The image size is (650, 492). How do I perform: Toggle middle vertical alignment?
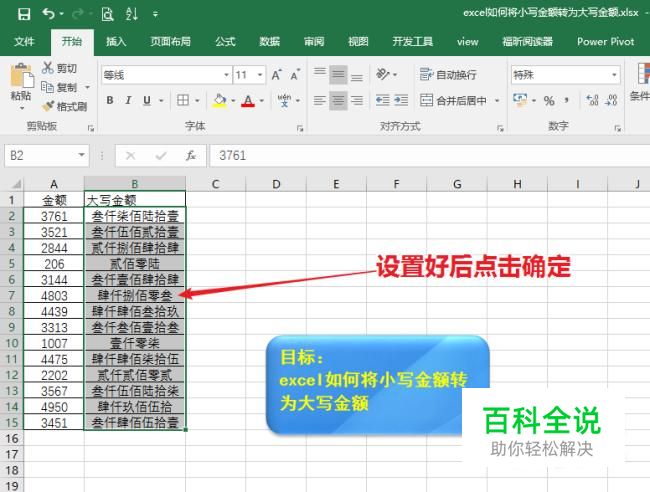[x=338, y=75]
